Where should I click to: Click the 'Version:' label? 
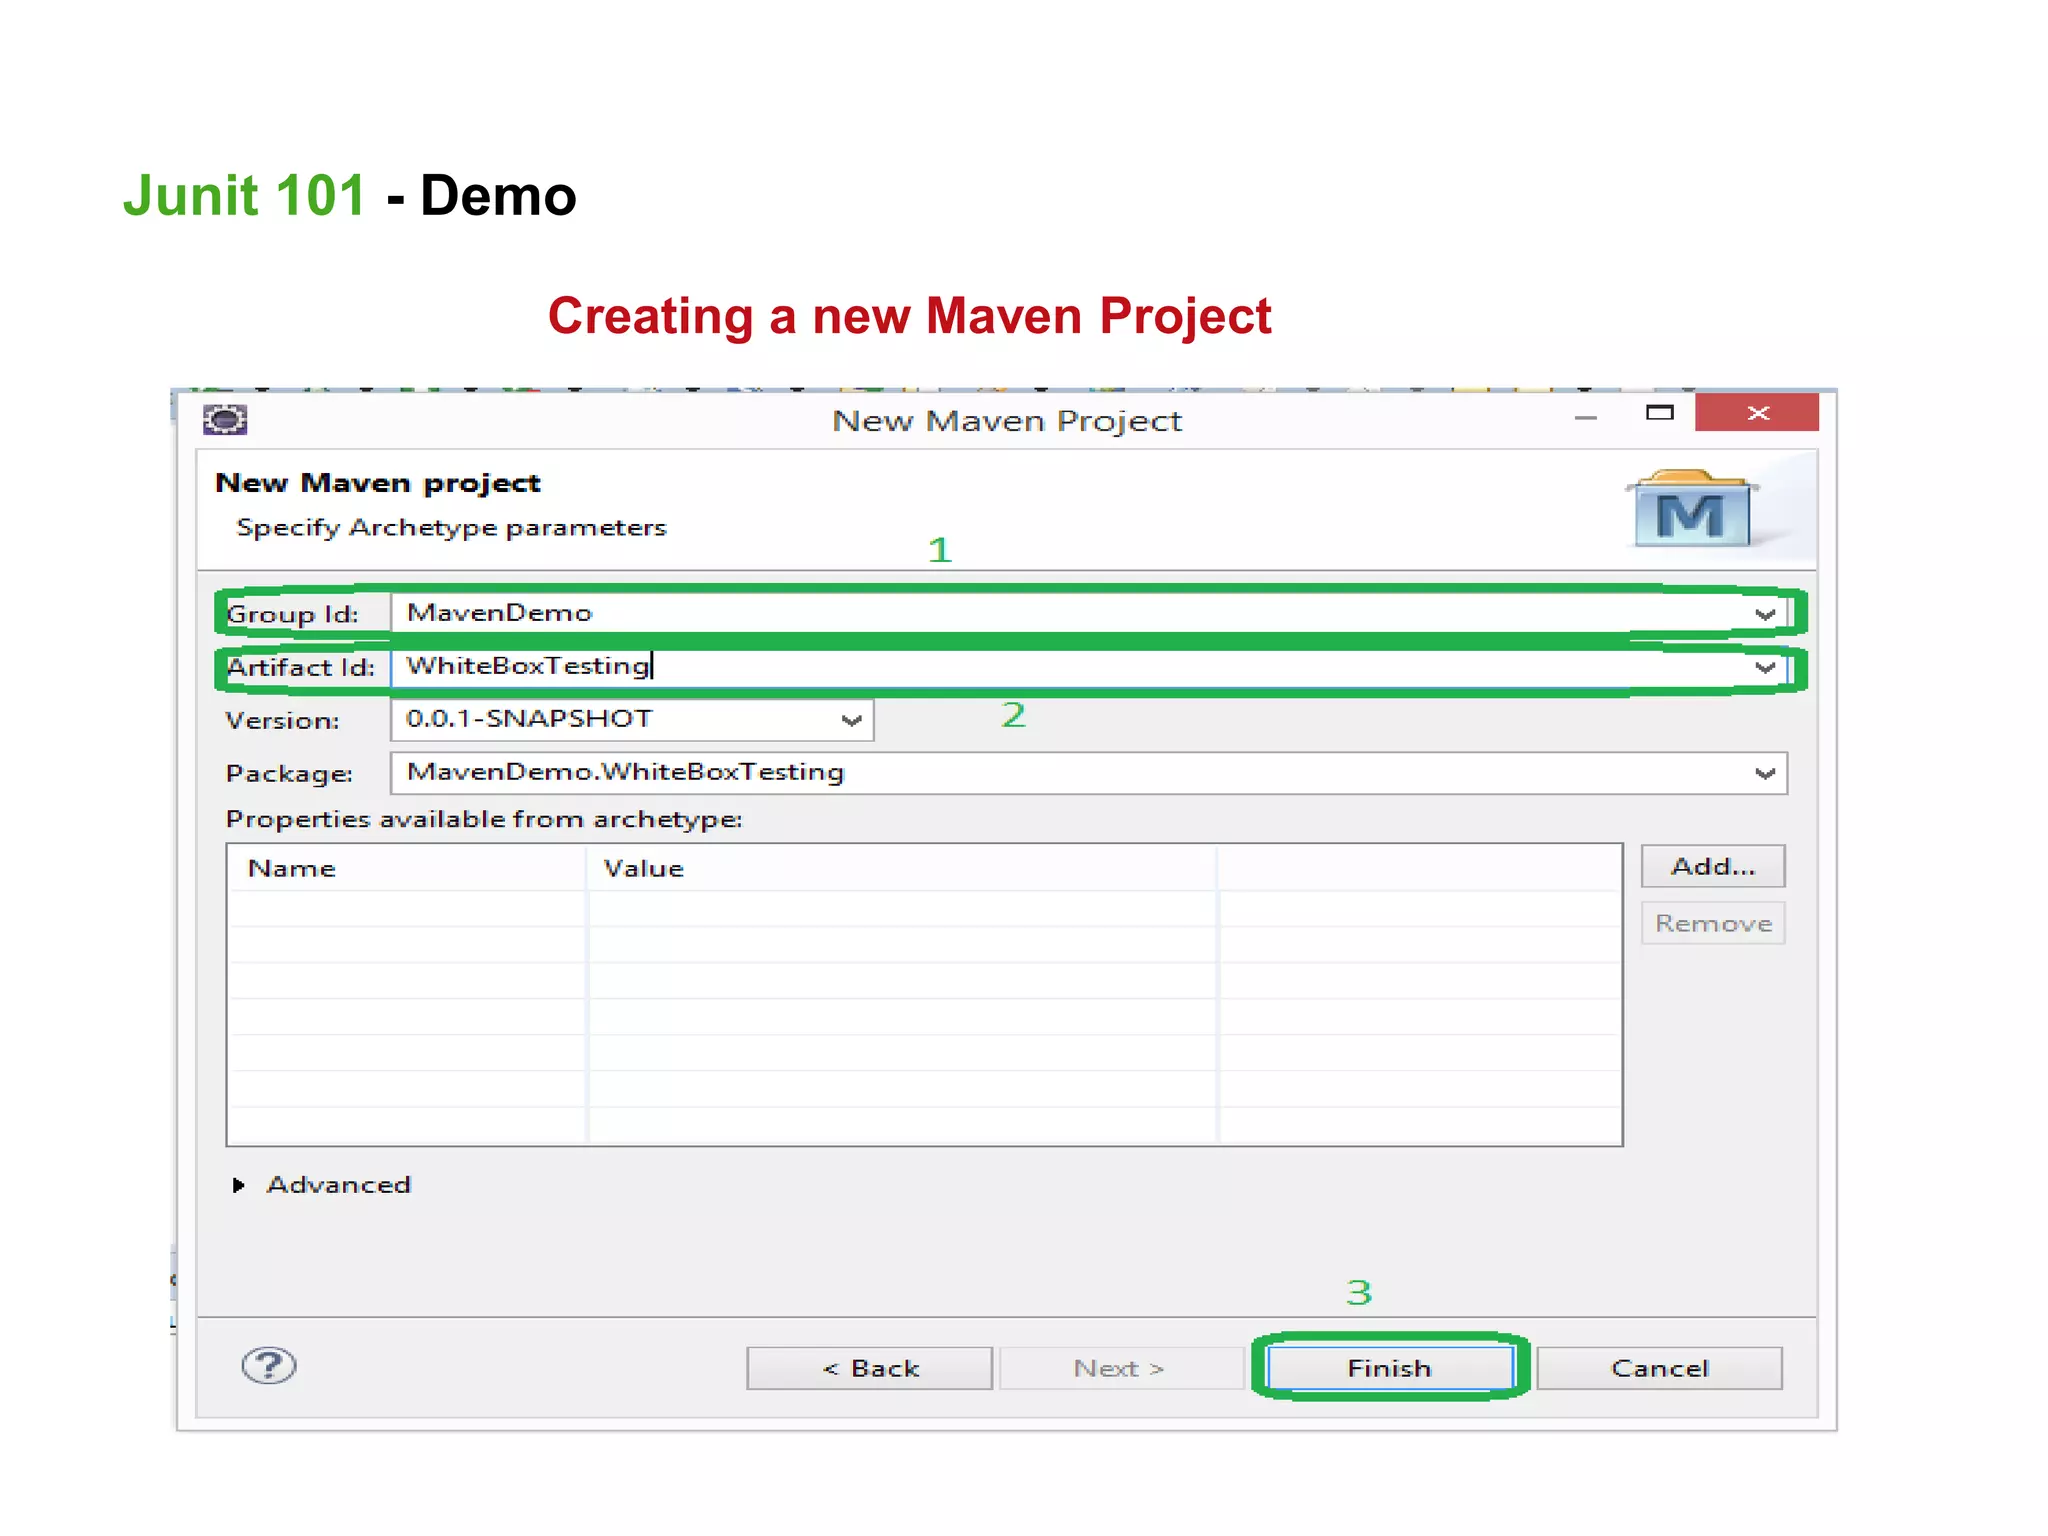coord(282,721)
